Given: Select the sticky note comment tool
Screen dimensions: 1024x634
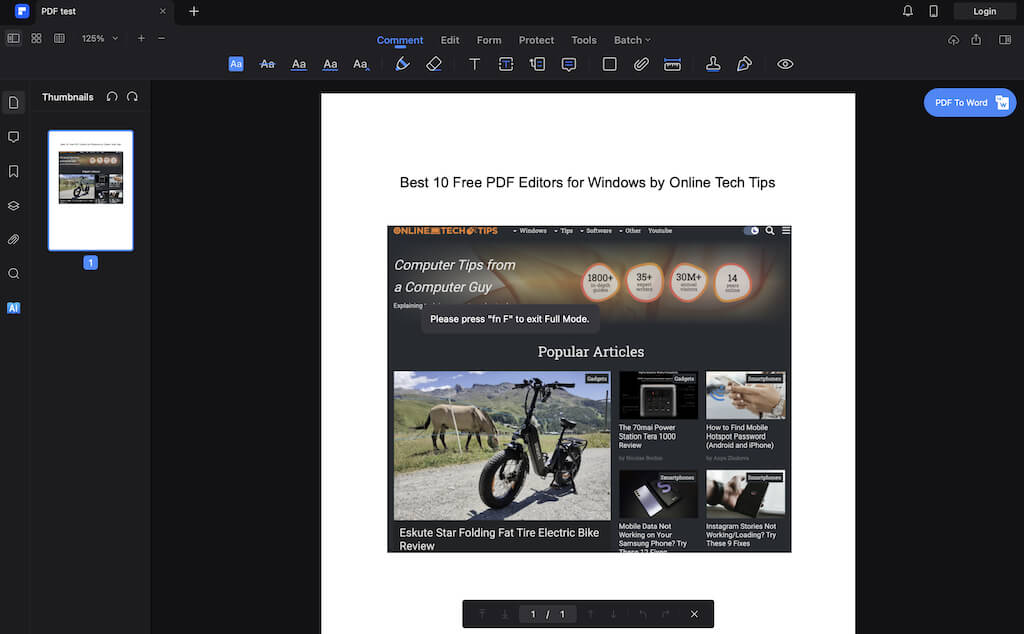Looking at the screenshot, I should point(569,64).
